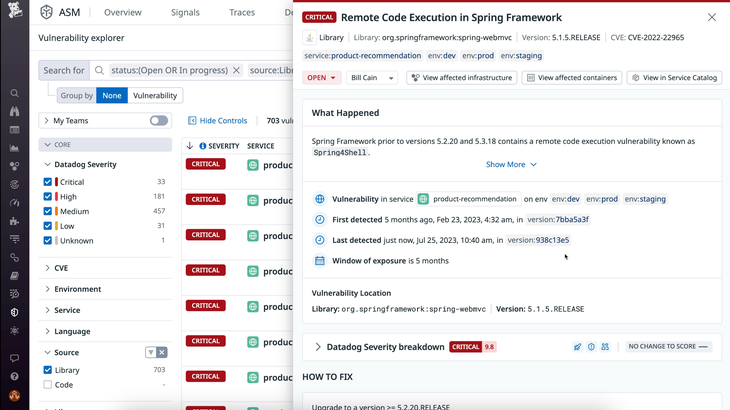Click the product-recommendation service chip
Viewport: 730px width, 410px height.
tap(469, 199)
